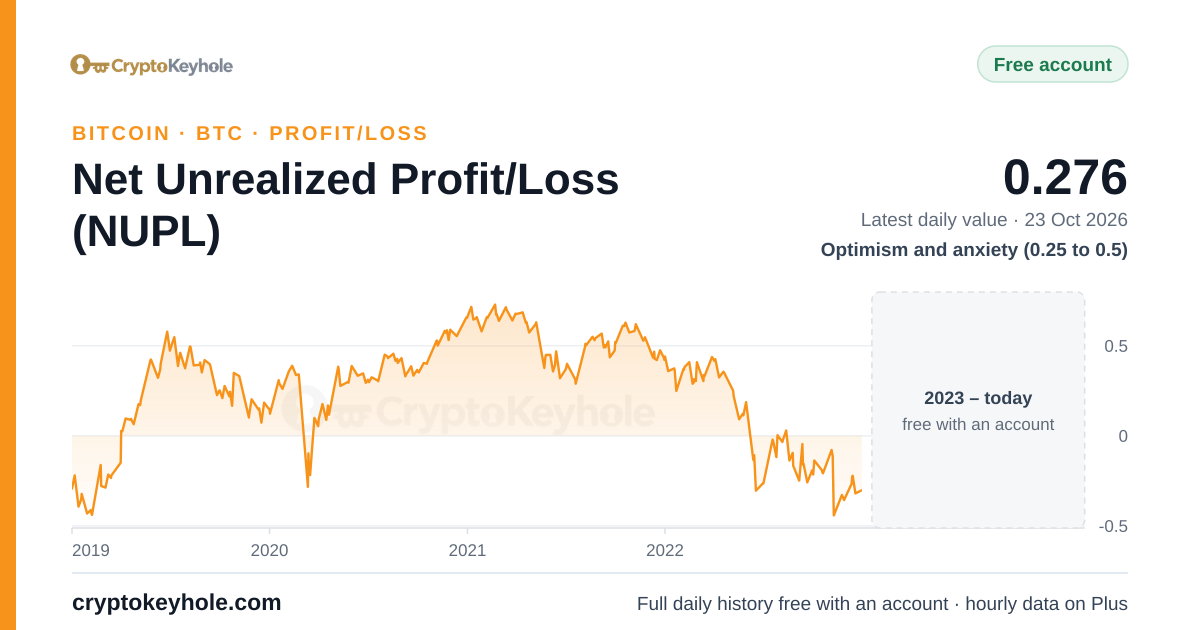Open the CryptoKeyhole brand name link

[x=172, y=66]
